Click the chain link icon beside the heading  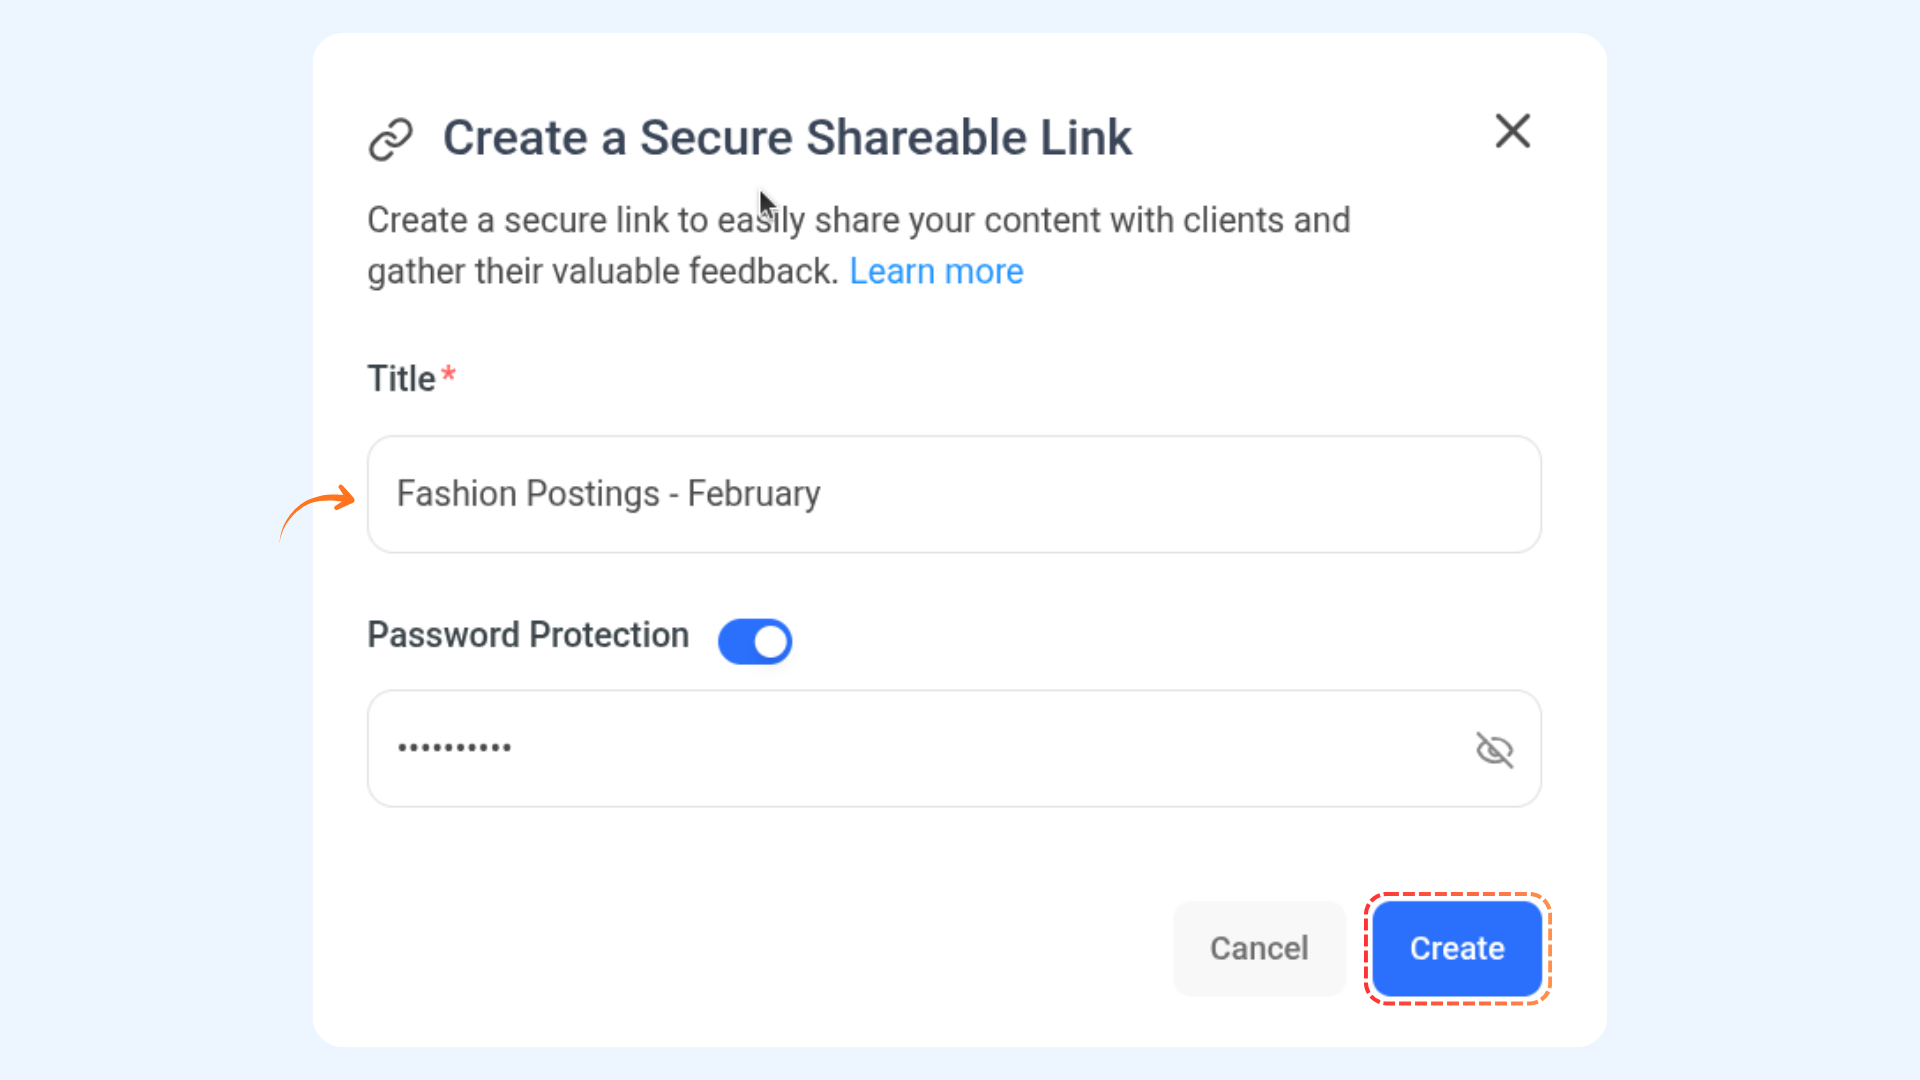coord(390,139)
